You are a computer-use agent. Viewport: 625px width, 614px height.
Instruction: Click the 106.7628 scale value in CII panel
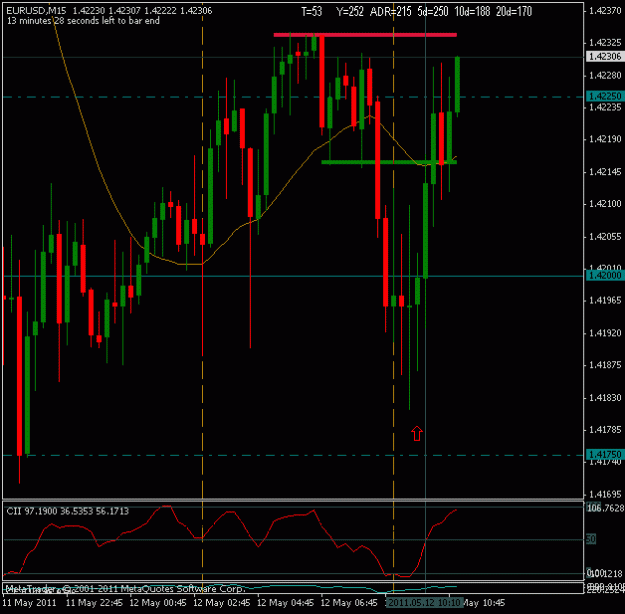coord(605,508)
